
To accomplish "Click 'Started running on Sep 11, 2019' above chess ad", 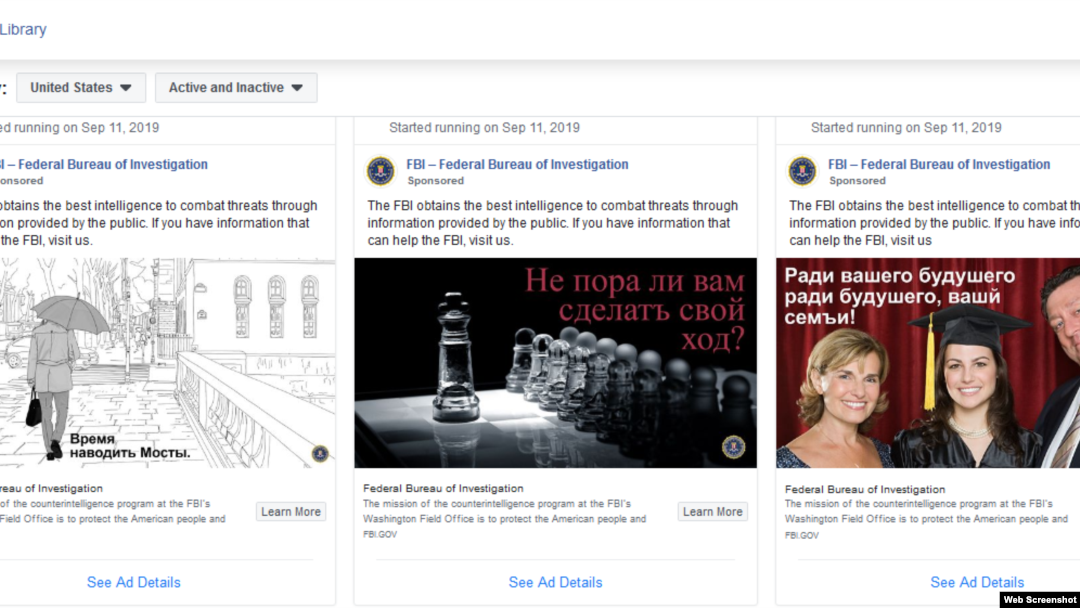I will pyautogui.click(x=484, y=127).
